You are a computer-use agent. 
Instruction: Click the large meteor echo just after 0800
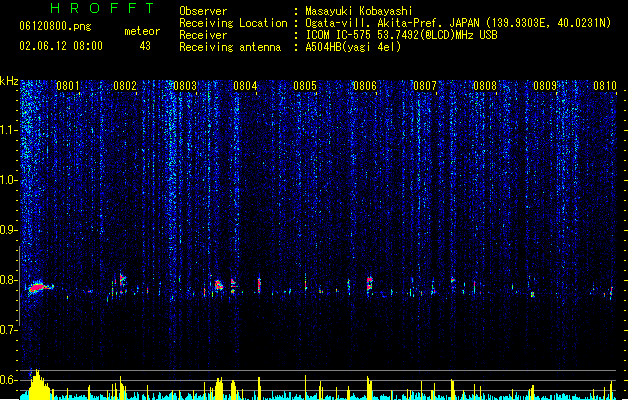pos(39,287)
